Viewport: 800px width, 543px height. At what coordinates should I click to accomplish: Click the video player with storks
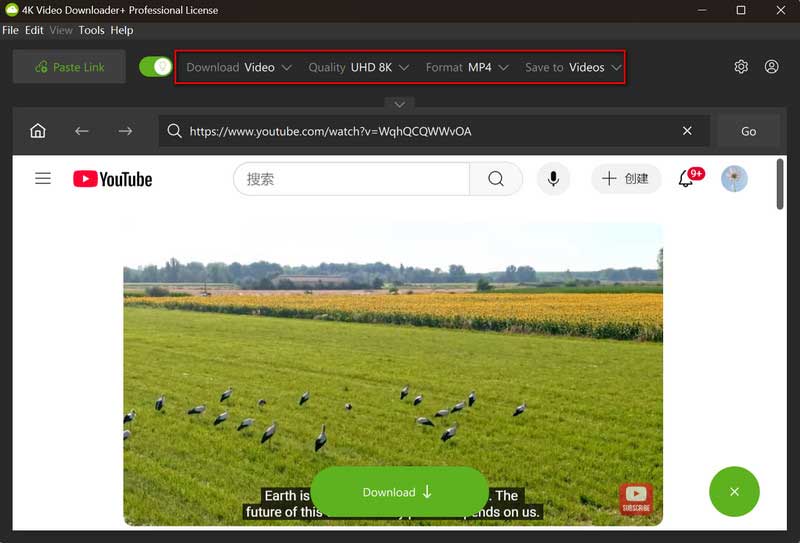393,374
